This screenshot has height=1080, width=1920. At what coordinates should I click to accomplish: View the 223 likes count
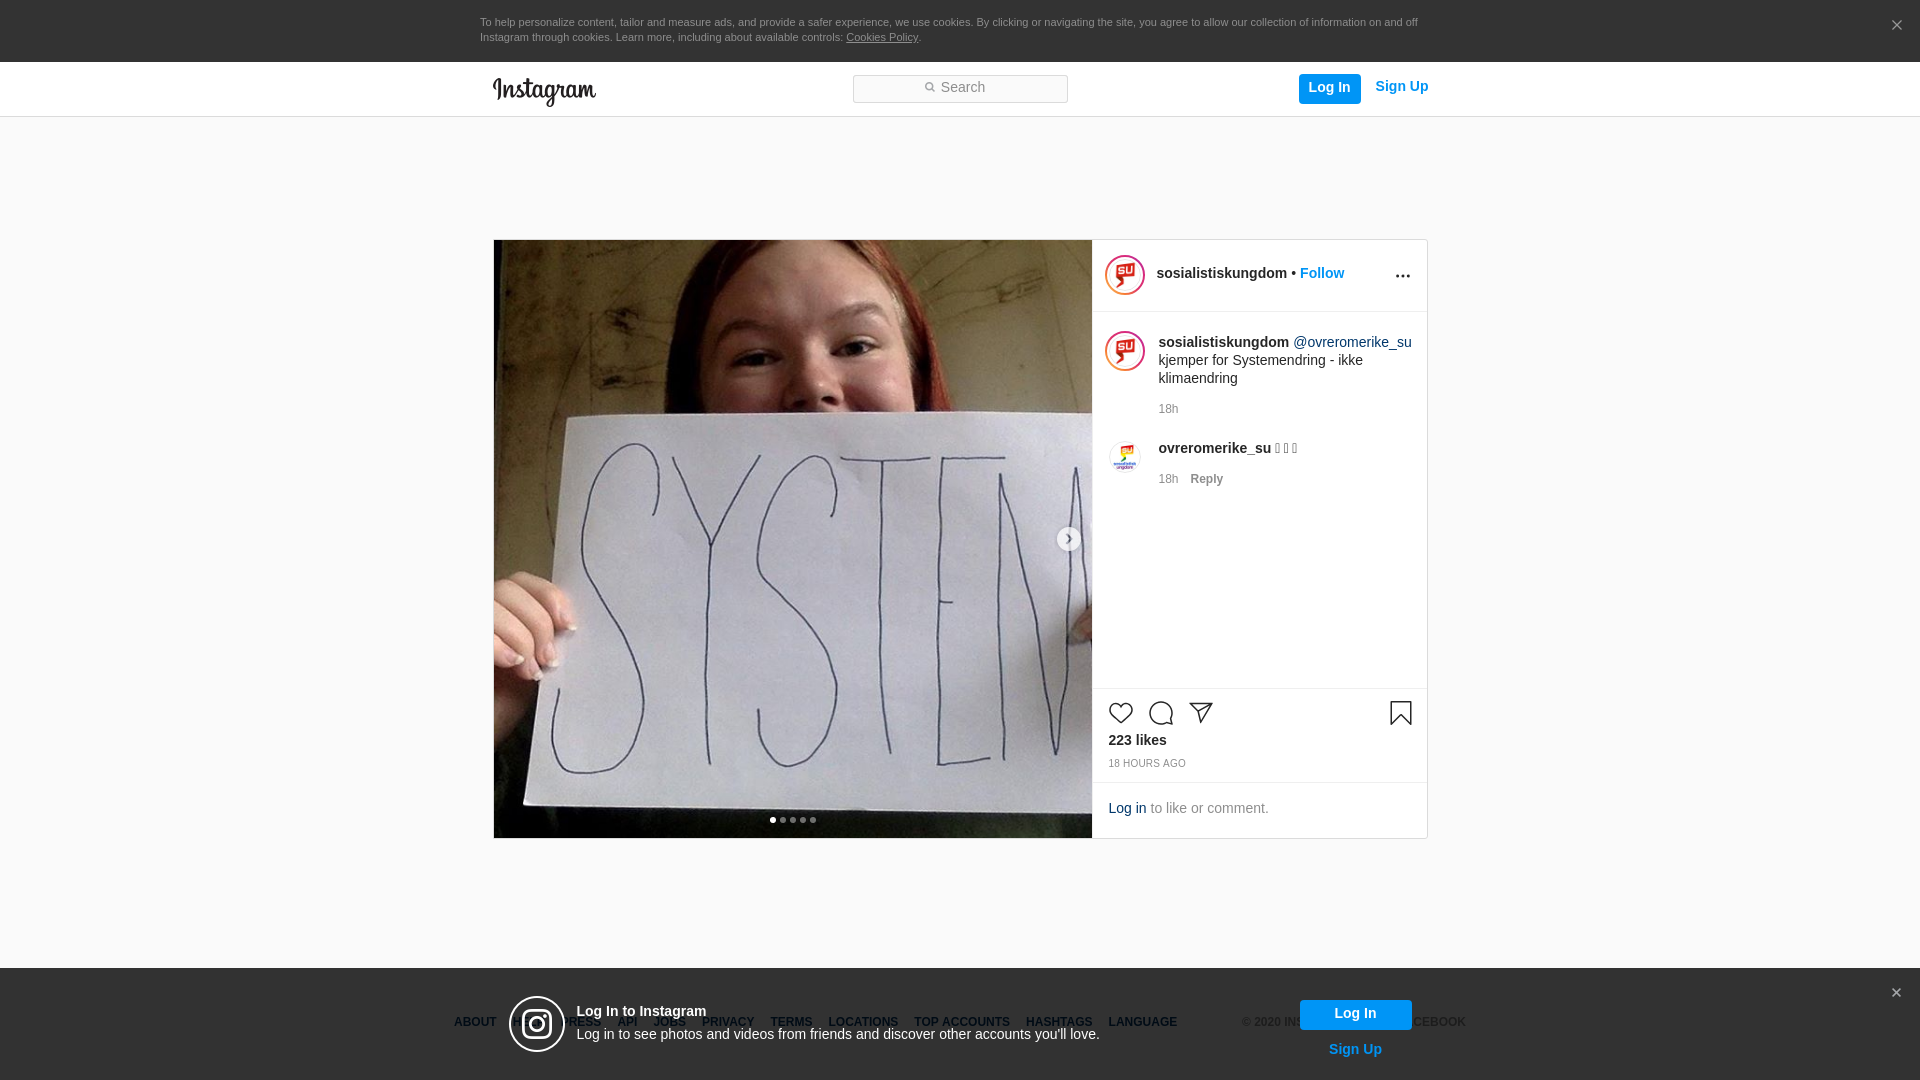[1137, 740]
